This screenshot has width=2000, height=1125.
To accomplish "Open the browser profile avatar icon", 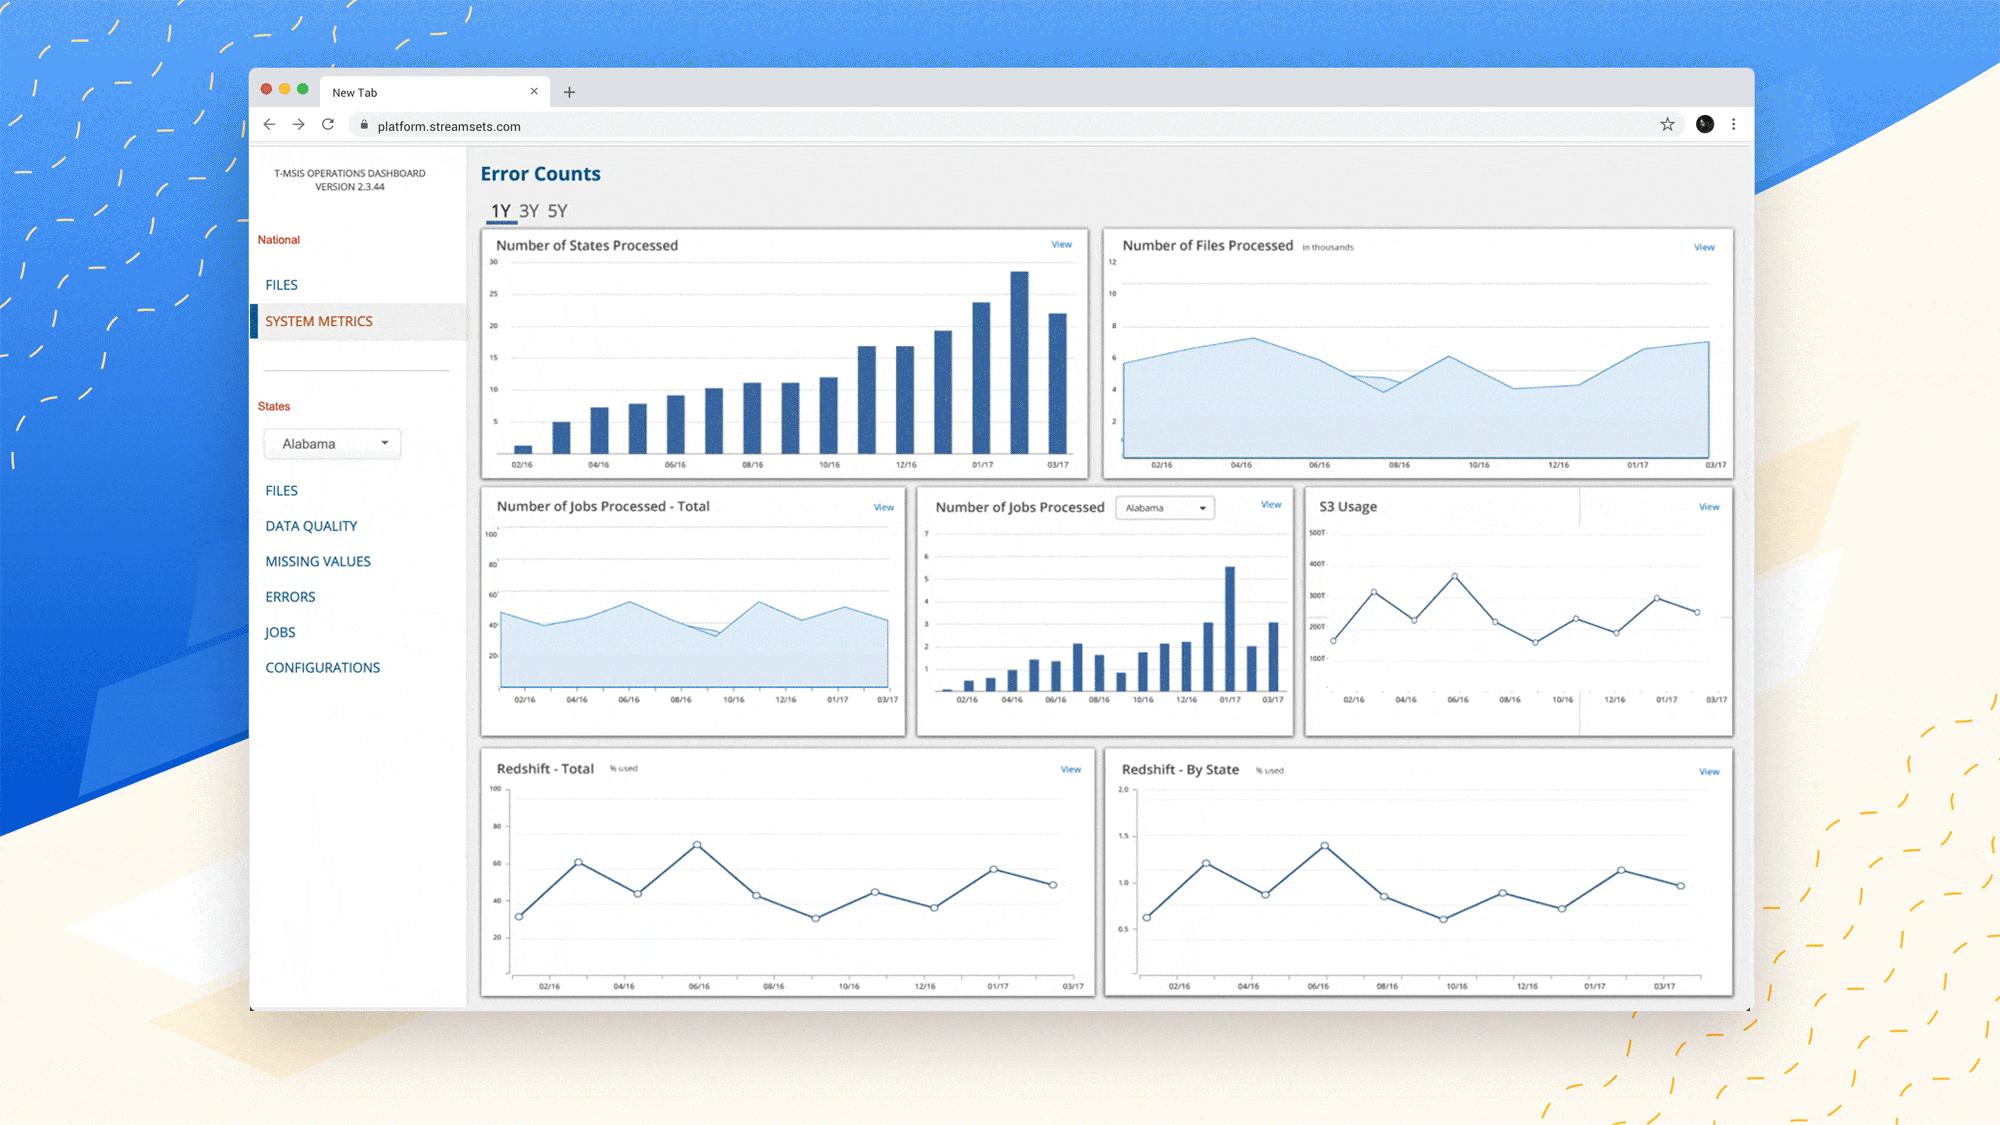I will tap(1704, 123).
